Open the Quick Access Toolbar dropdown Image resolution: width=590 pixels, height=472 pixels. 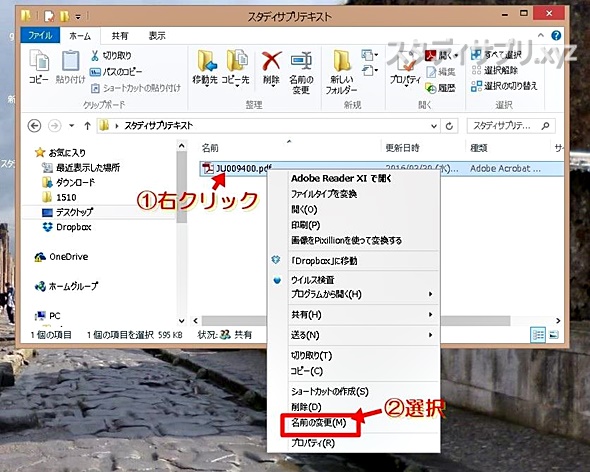[x=78, y=17]
